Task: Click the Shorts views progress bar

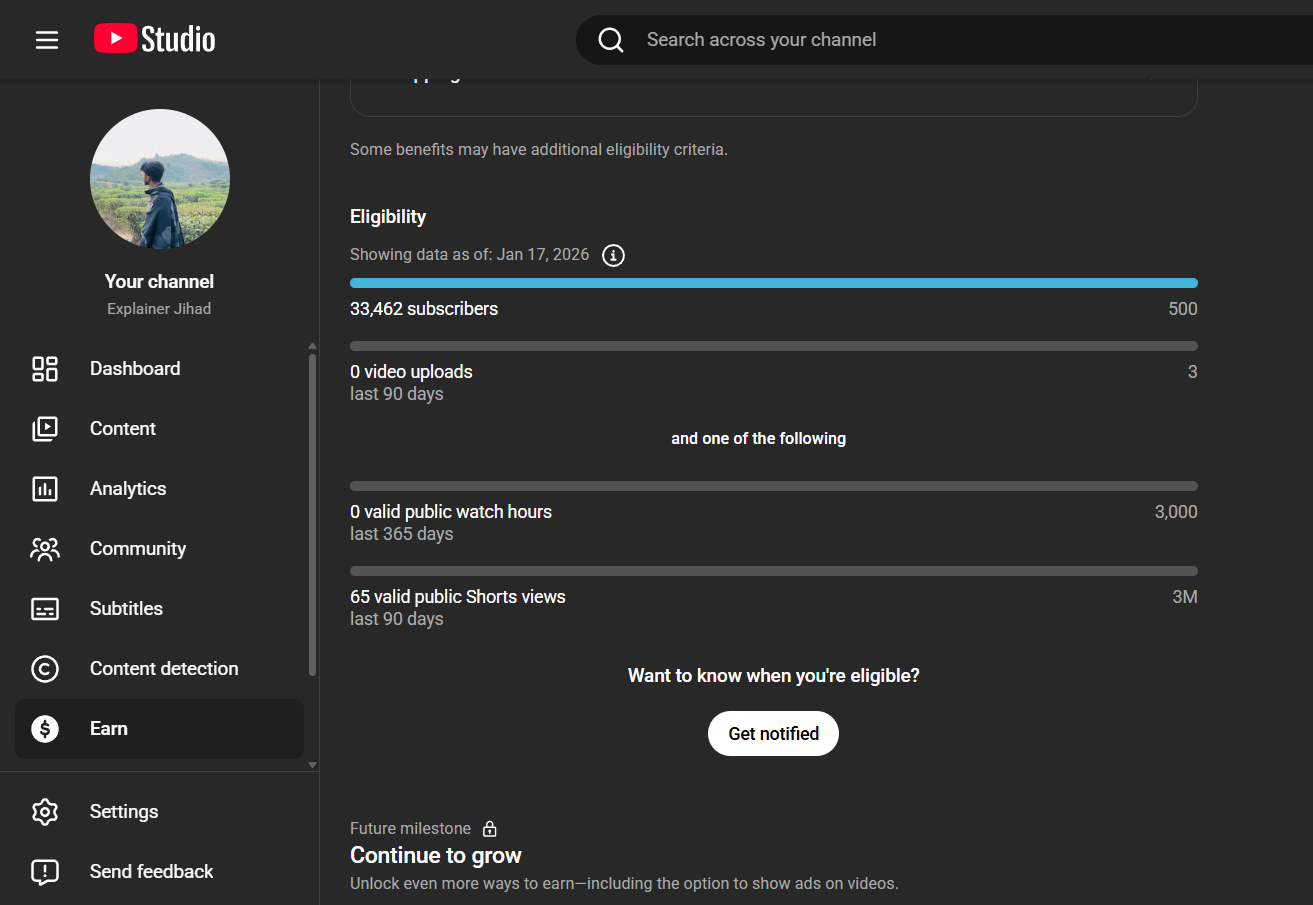Action: pos(773,571)
